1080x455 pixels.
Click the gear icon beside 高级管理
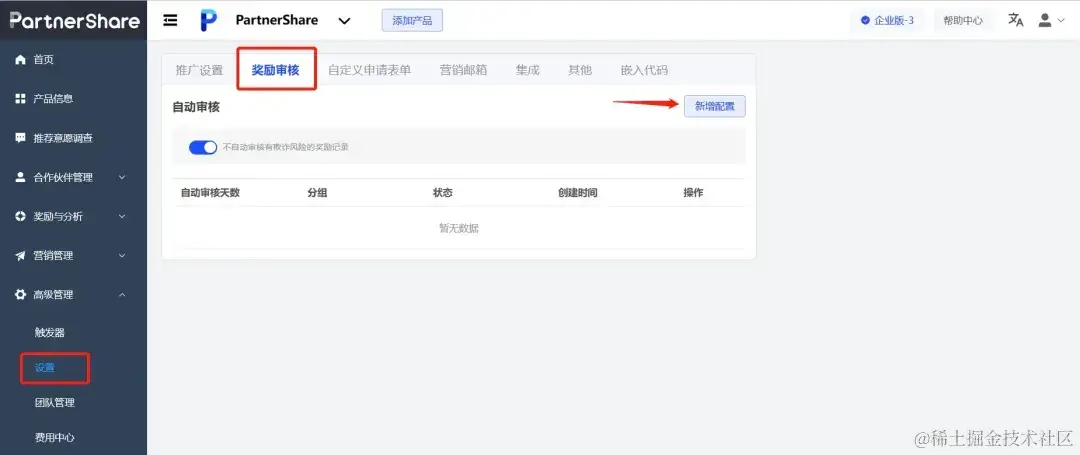[20, 295]
